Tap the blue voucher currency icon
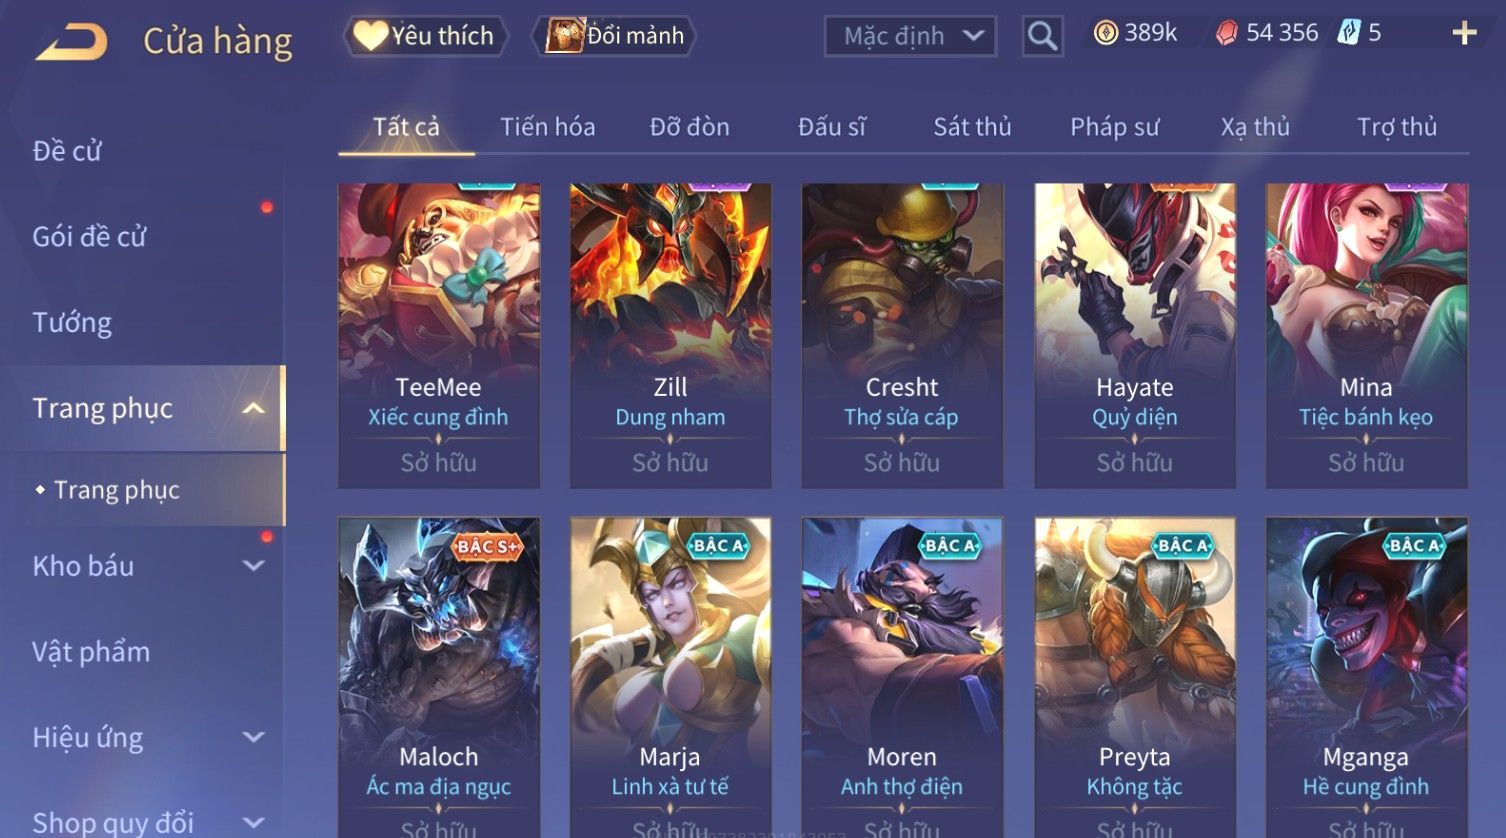 1349,33
